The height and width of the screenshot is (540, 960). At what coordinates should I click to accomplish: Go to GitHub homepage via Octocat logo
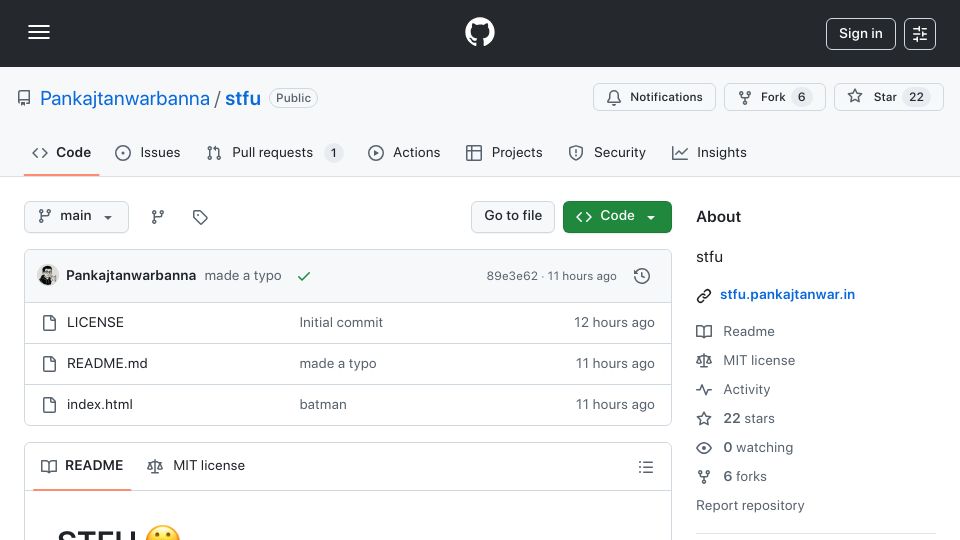point(479,32)
